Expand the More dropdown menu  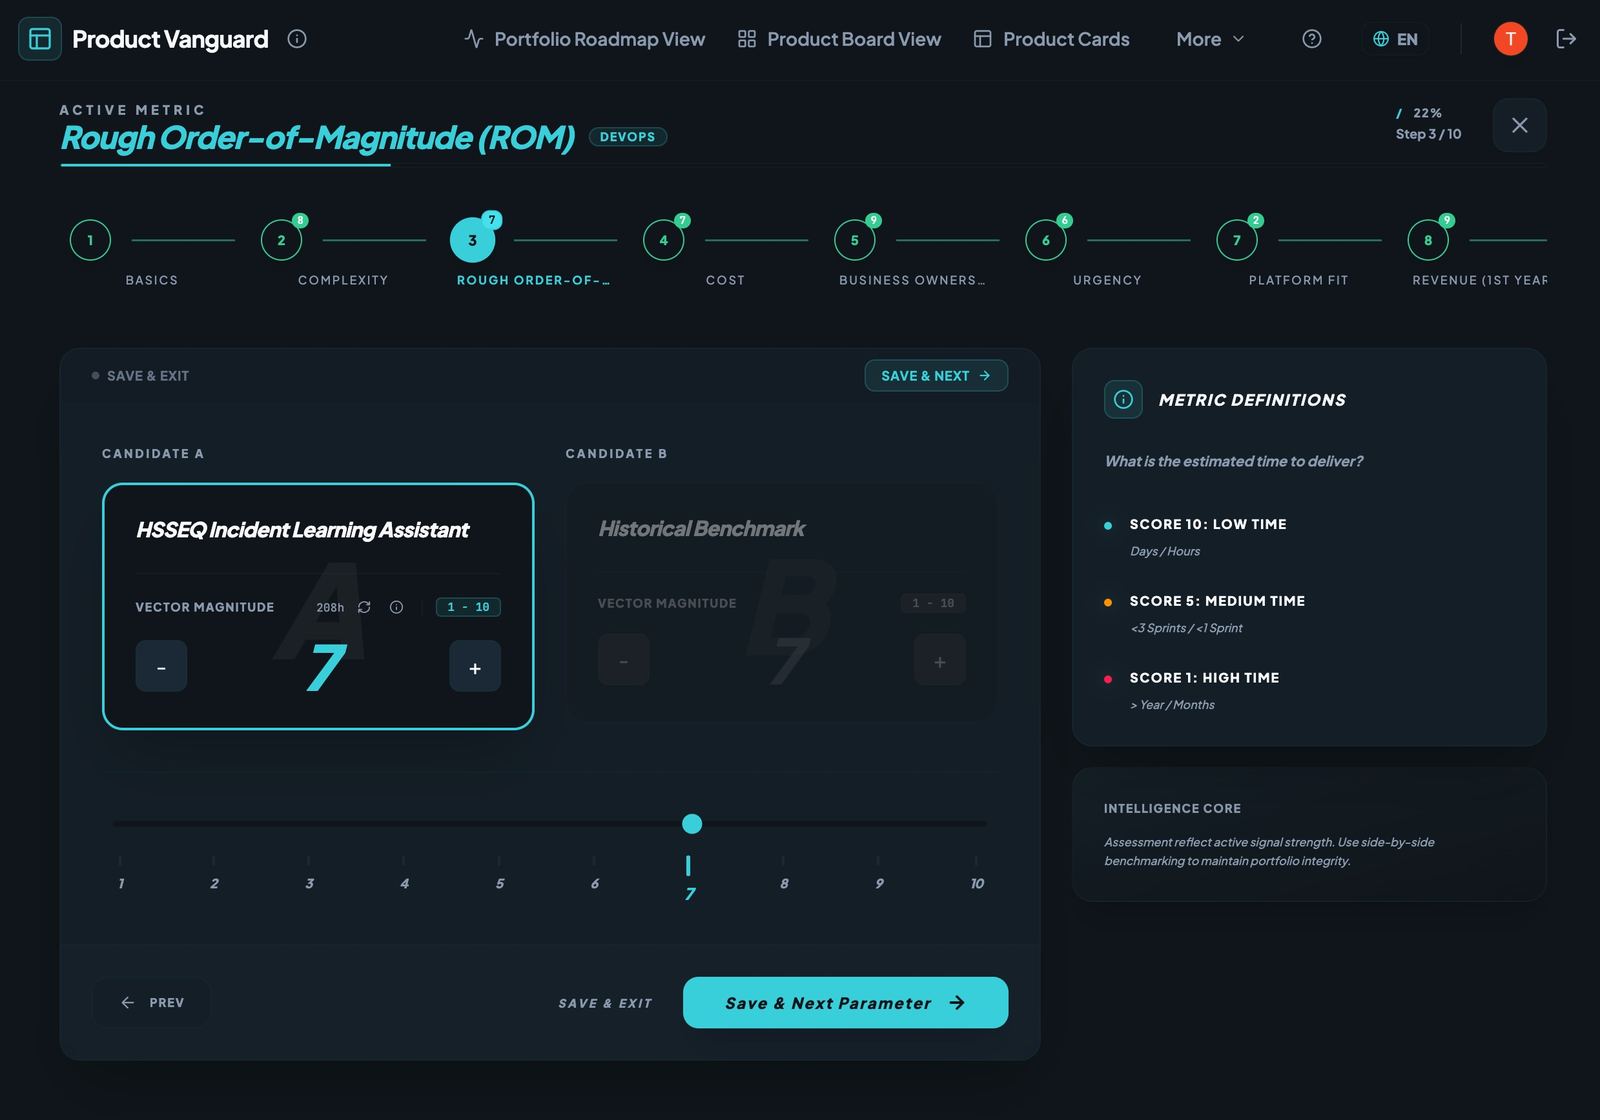click(1210, 39)
